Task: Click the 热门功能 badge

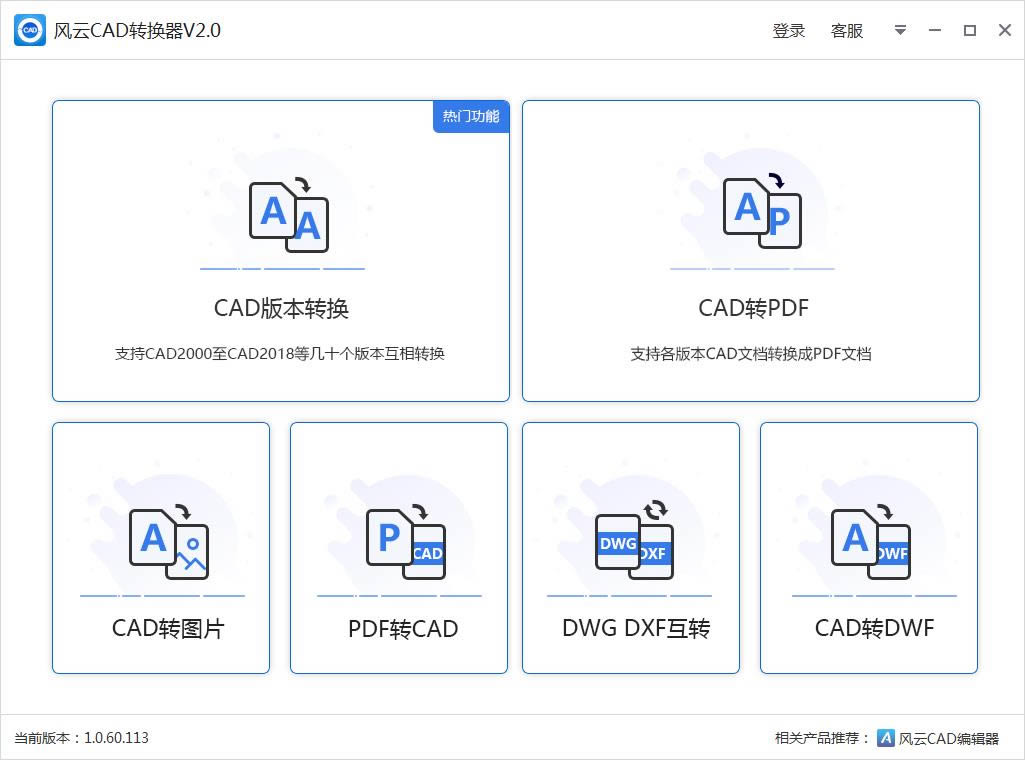Action: click(x=471, y=116)
